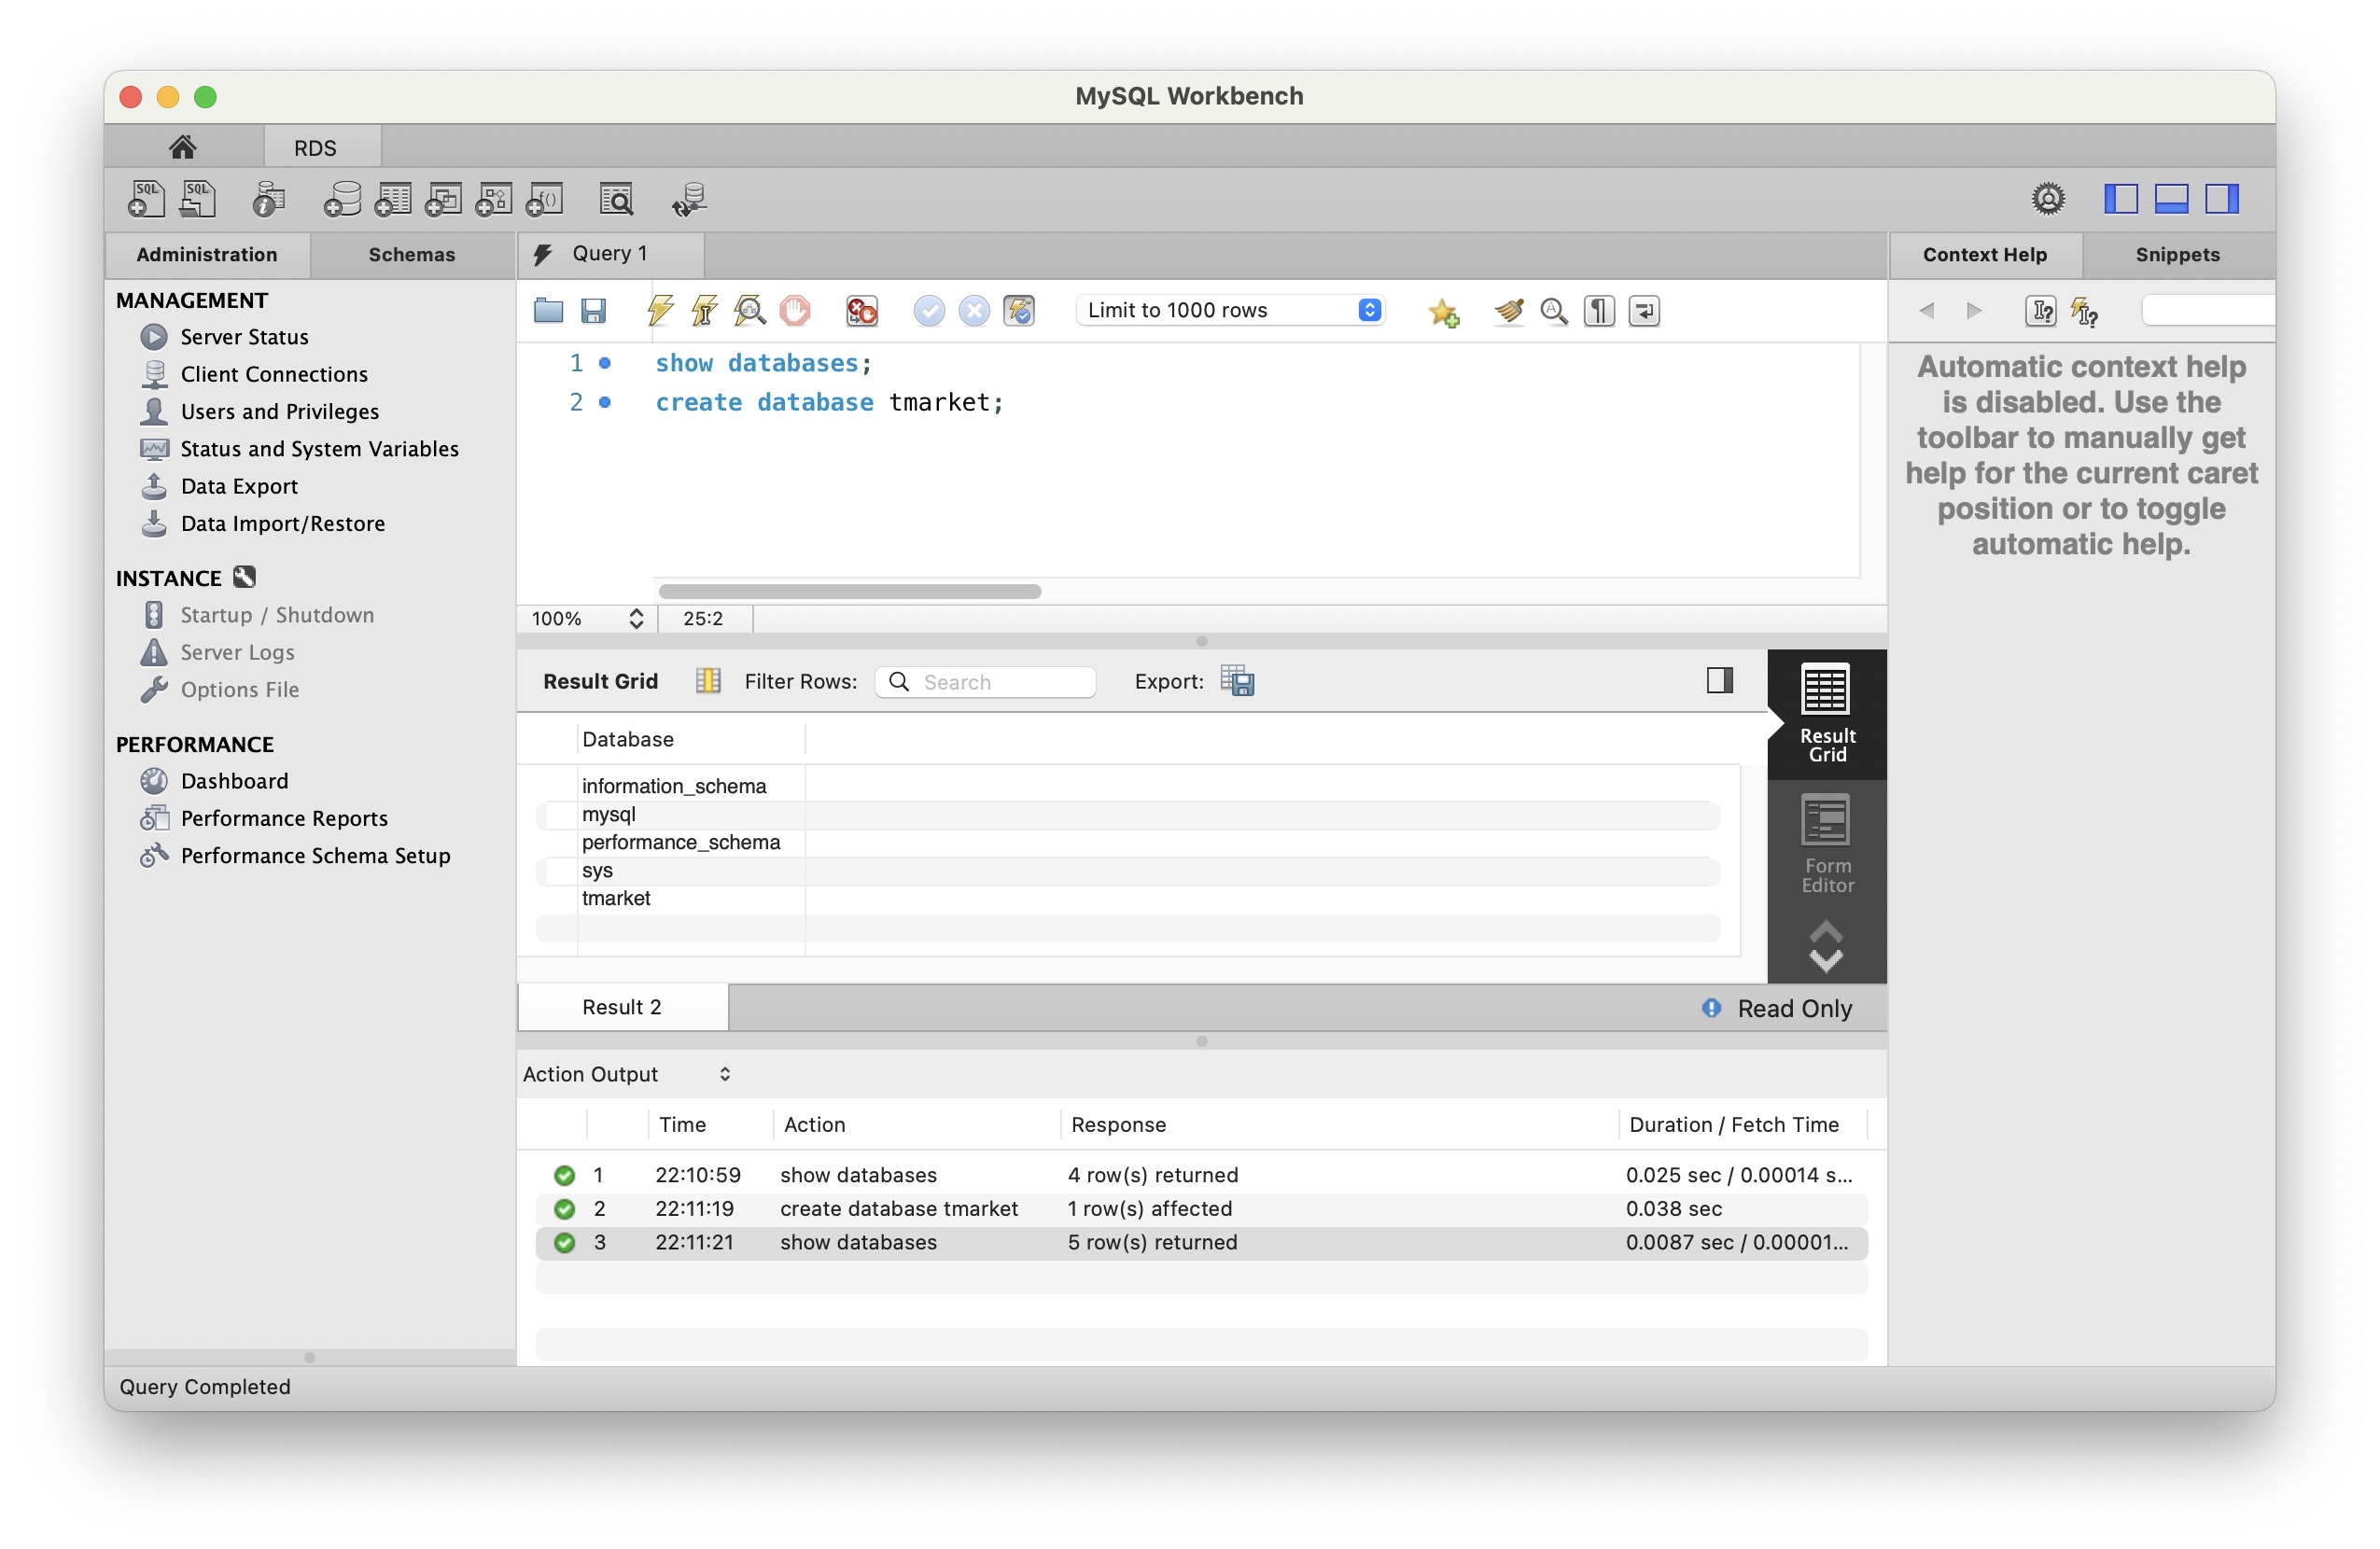The width and height of the screenshot is (2380, 1549).
Task: Switch to Result Grid view button
Action: 1827,714
